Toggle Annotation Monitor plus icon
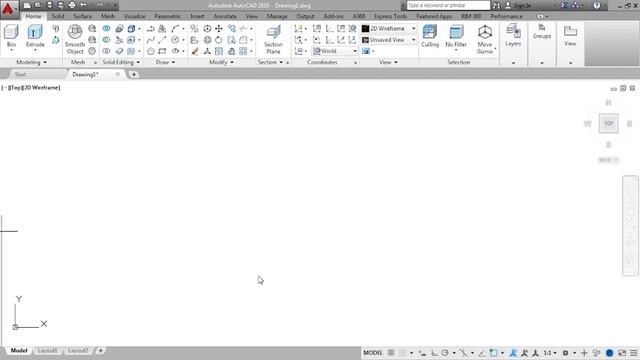The height and width of the screenshot is (360, 640). click(x=584, y=353)
